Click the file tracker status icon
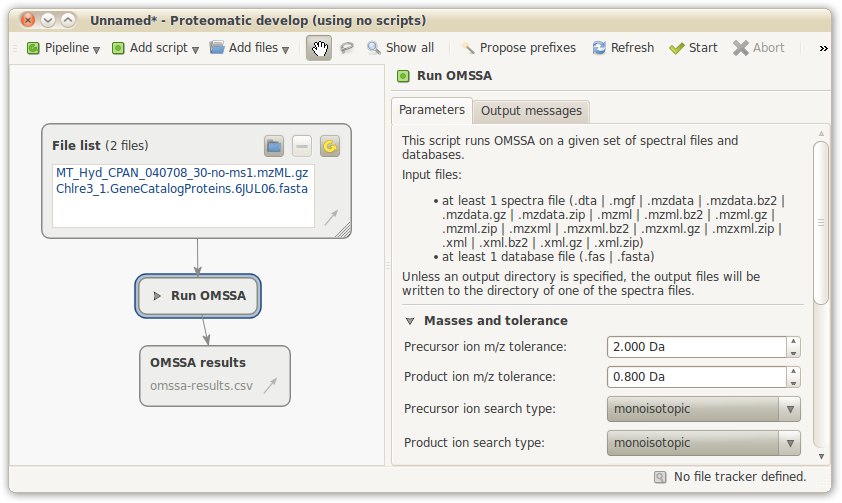The image size is (842, 503). [x=660, y=477]
